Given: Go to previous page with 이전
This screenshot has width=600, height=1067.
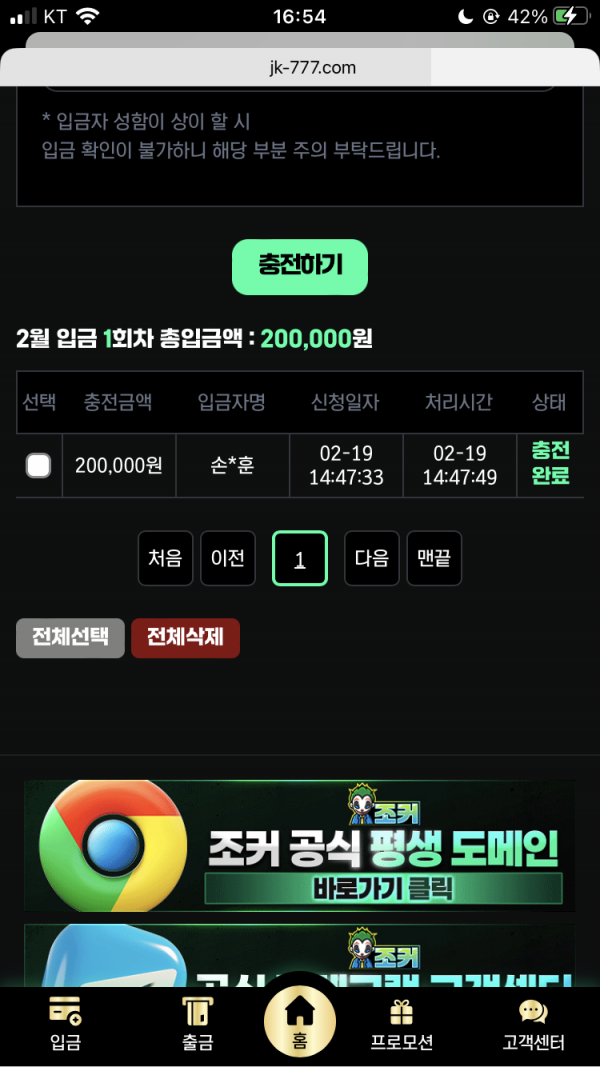Looking at the screenshot, I should tap(228, 558).
